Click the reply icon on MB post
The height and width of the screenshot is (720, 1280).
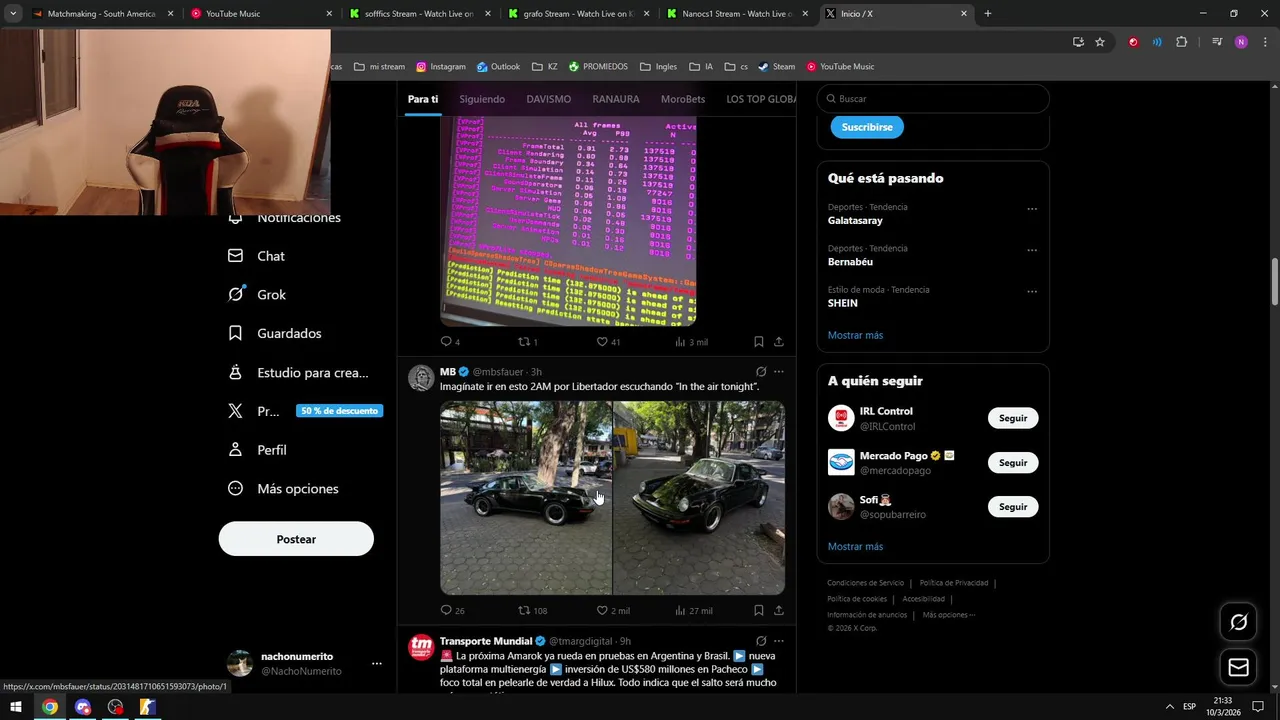coord(446,610)
